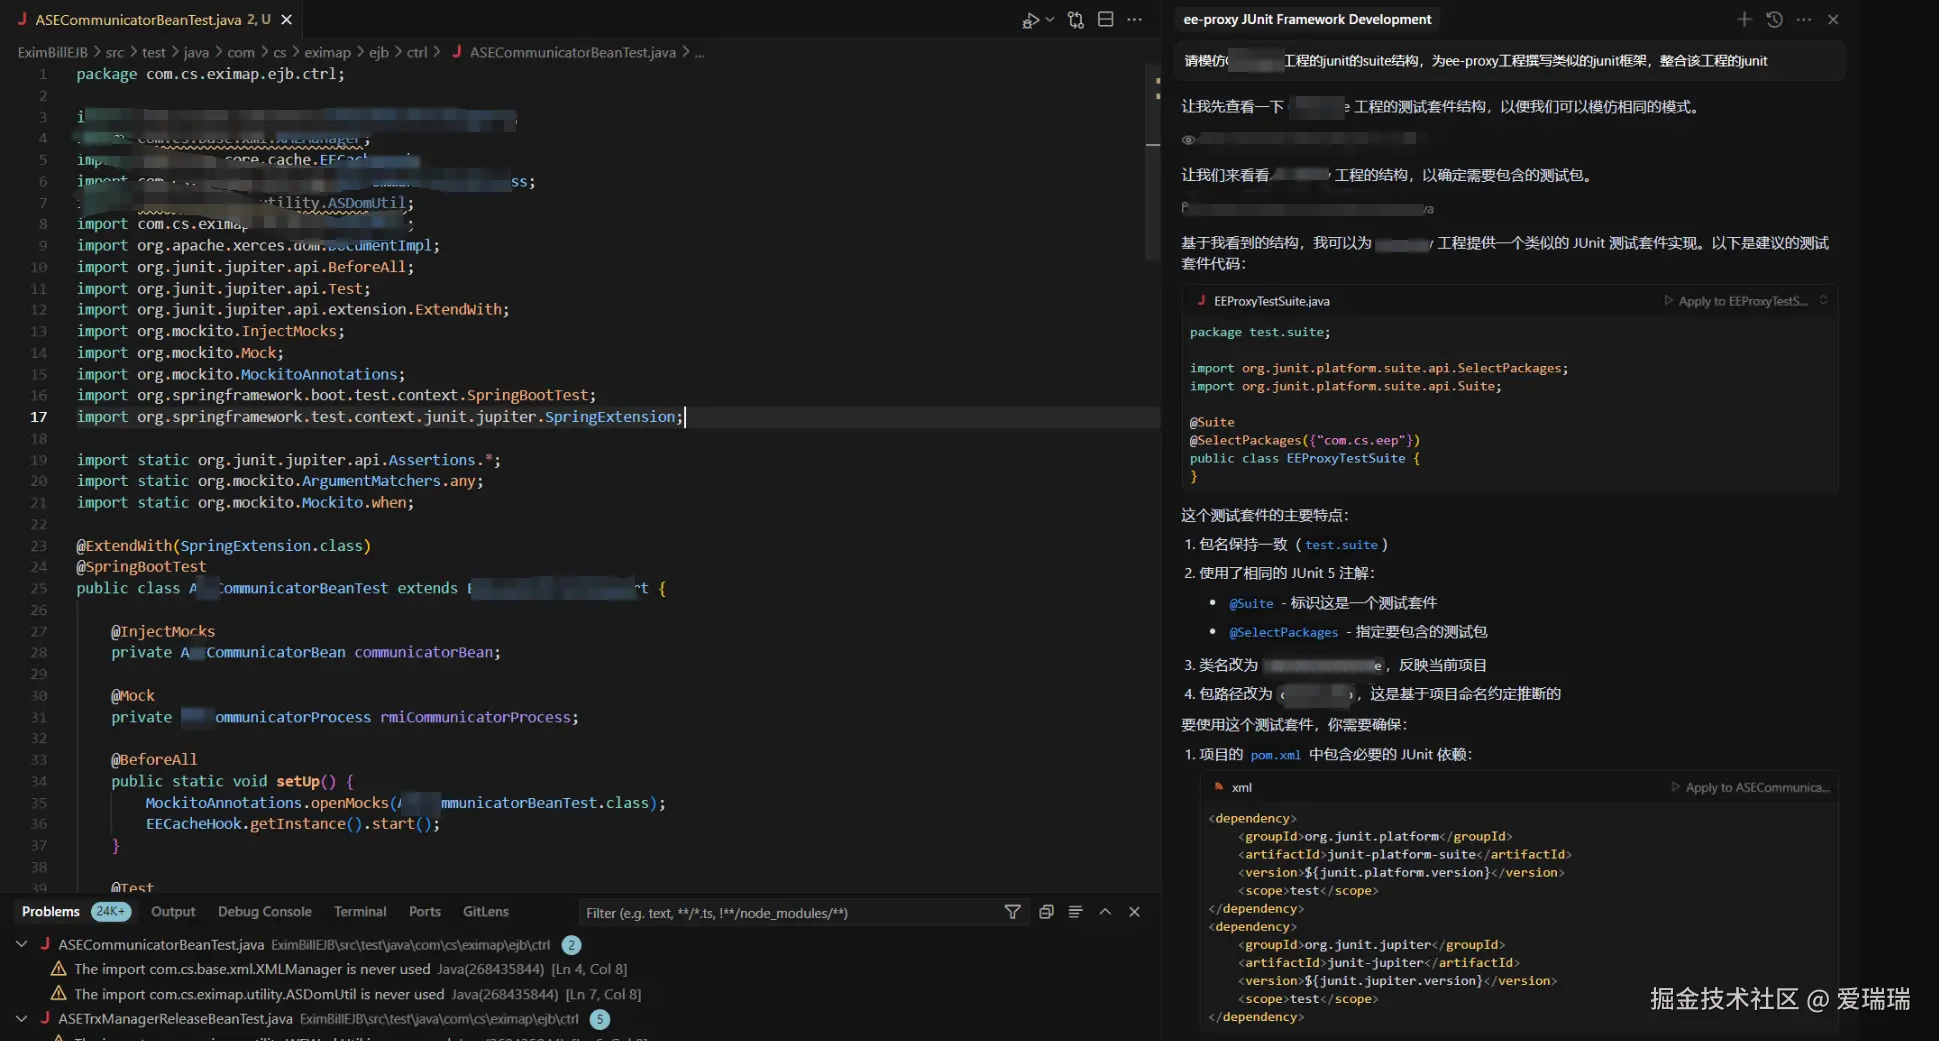Click the warning icon beside the ASDomUtil problem

pos(59,994)
